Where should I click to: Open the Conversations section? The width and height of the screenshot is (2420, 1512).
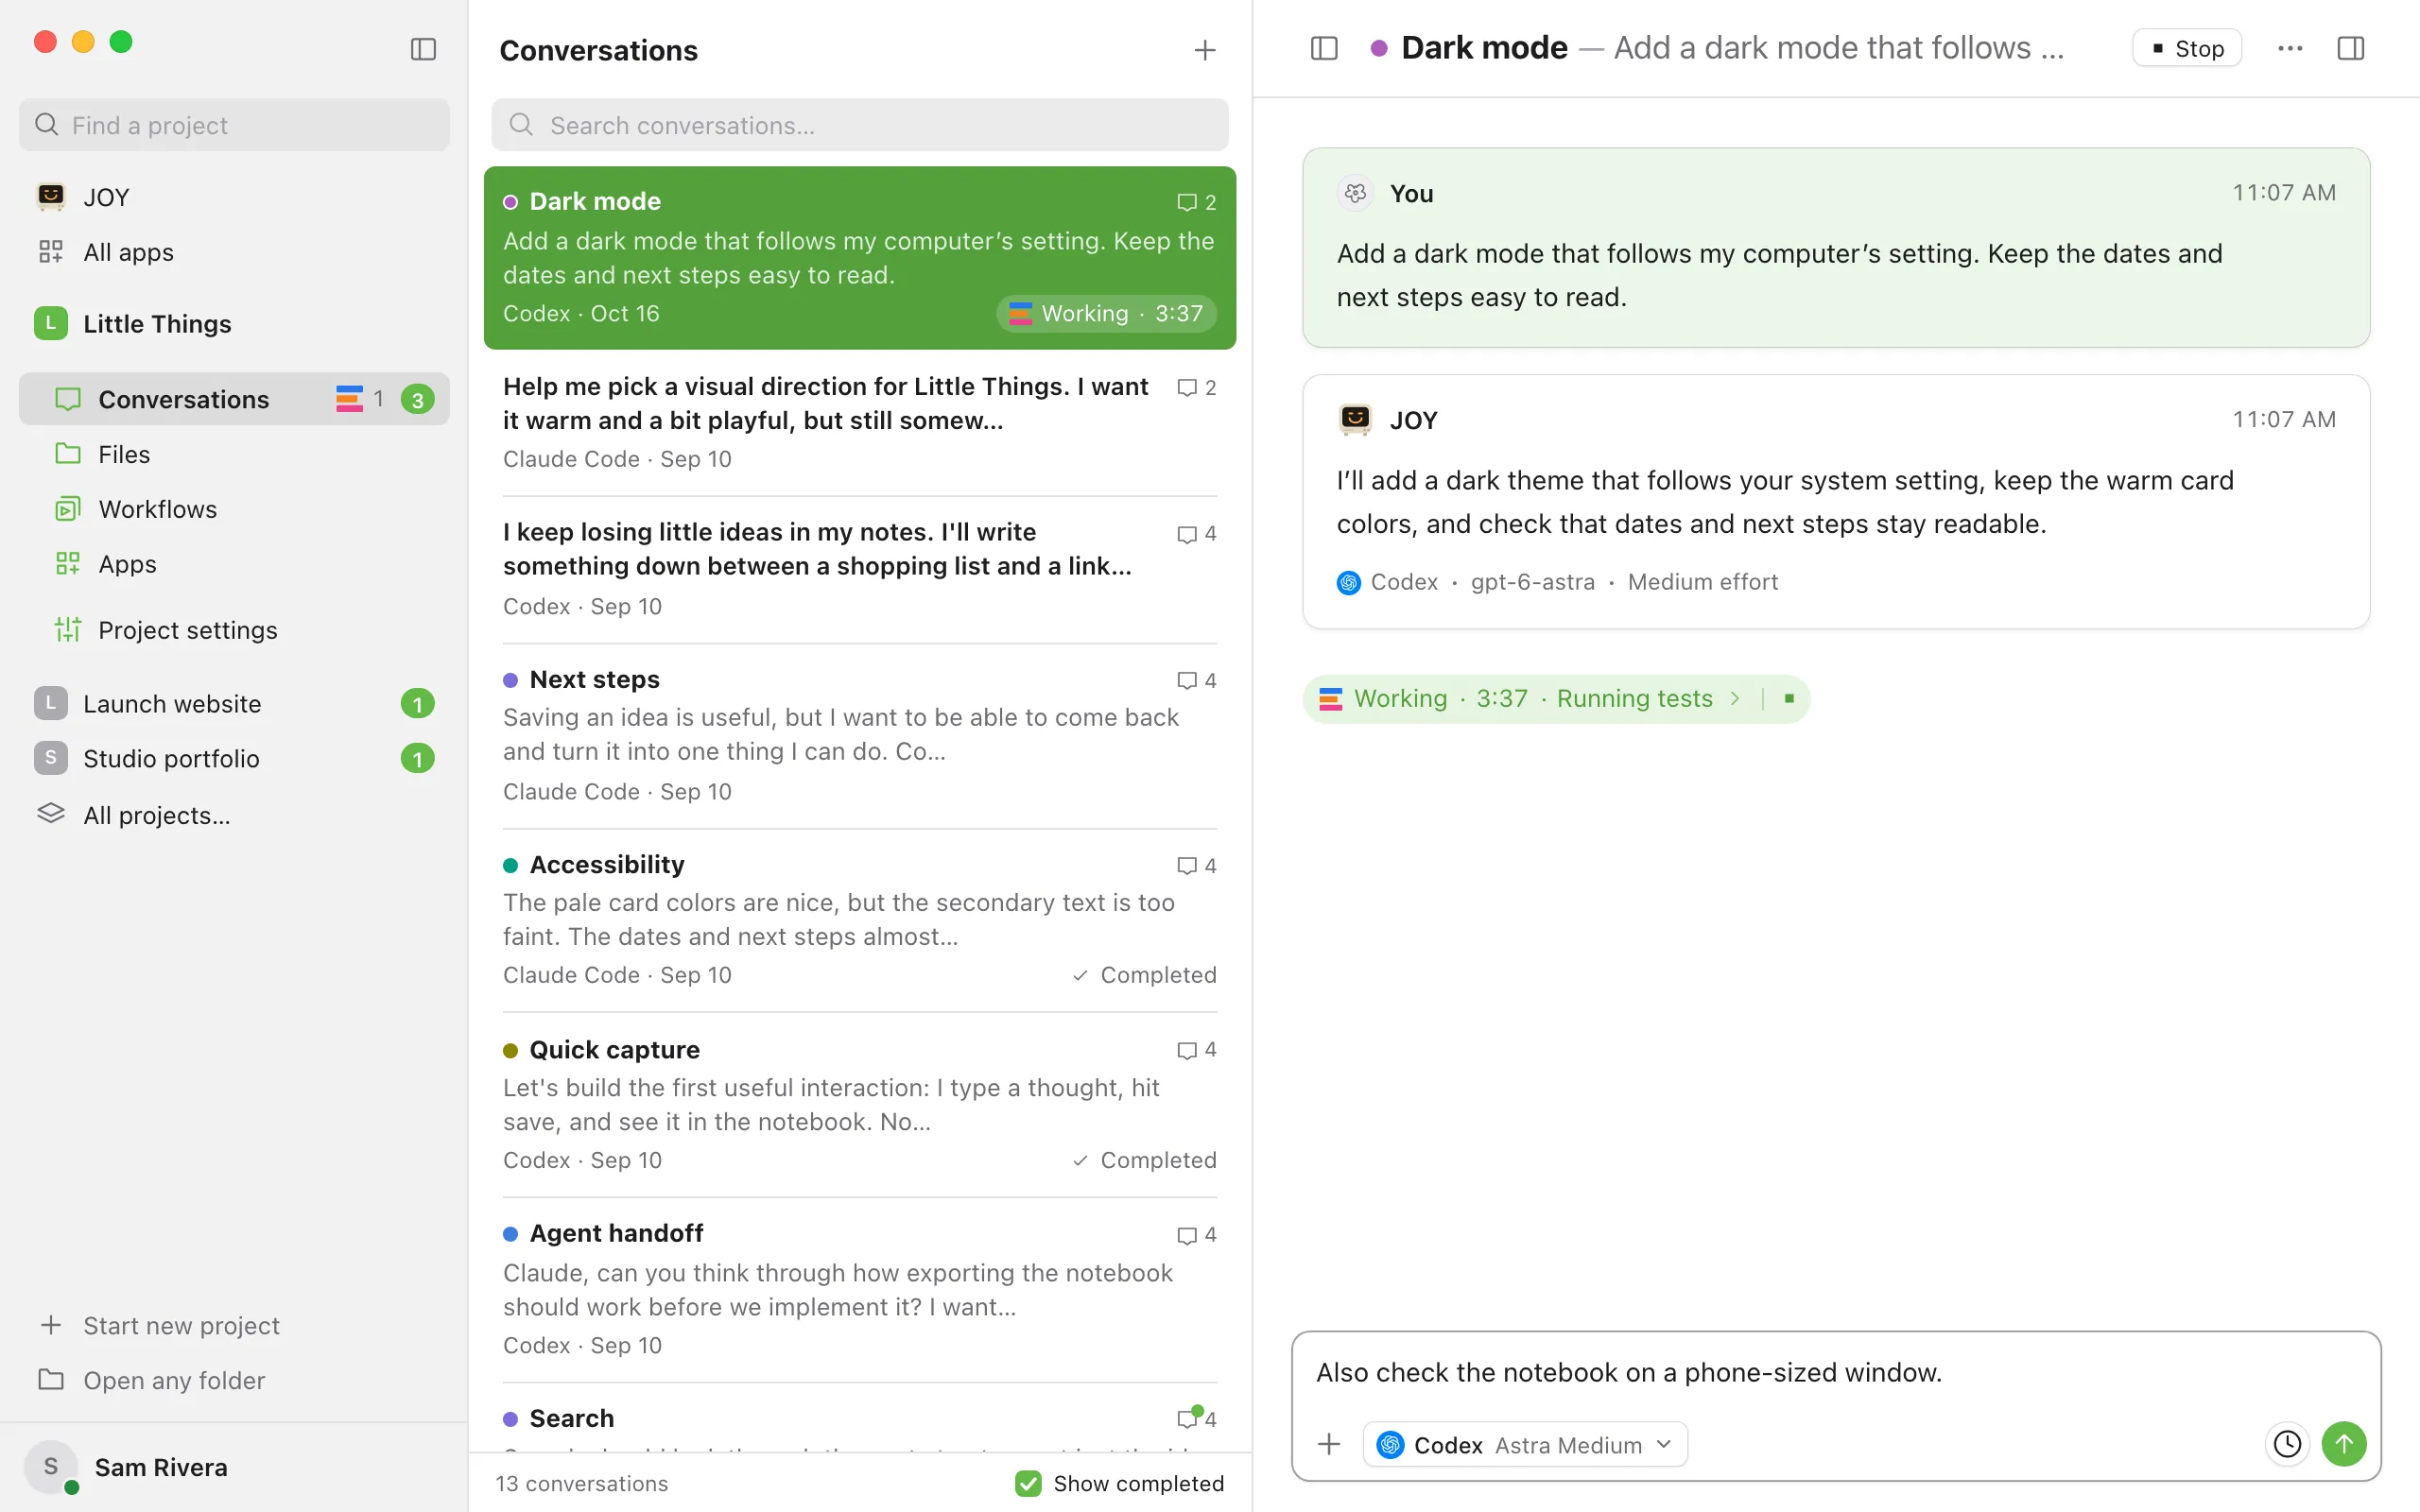click(x=234, y=399)
